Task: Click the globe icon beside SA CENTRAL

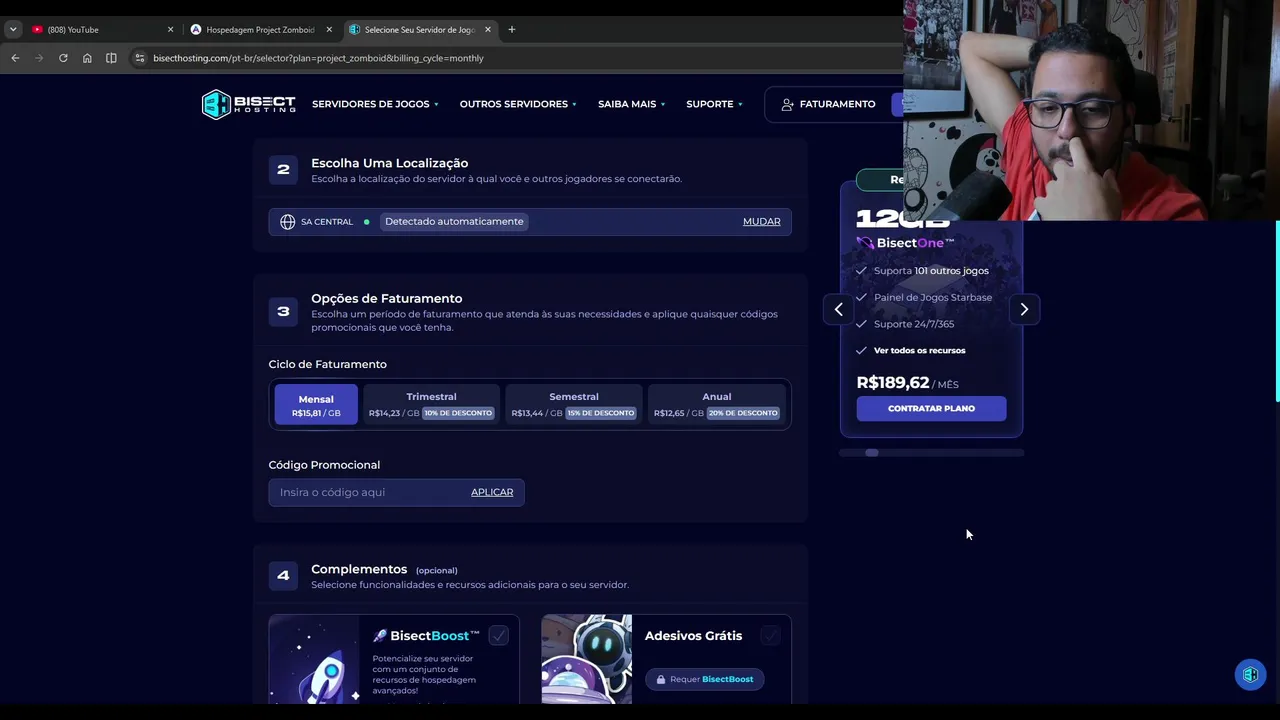Action: [288, 222]
